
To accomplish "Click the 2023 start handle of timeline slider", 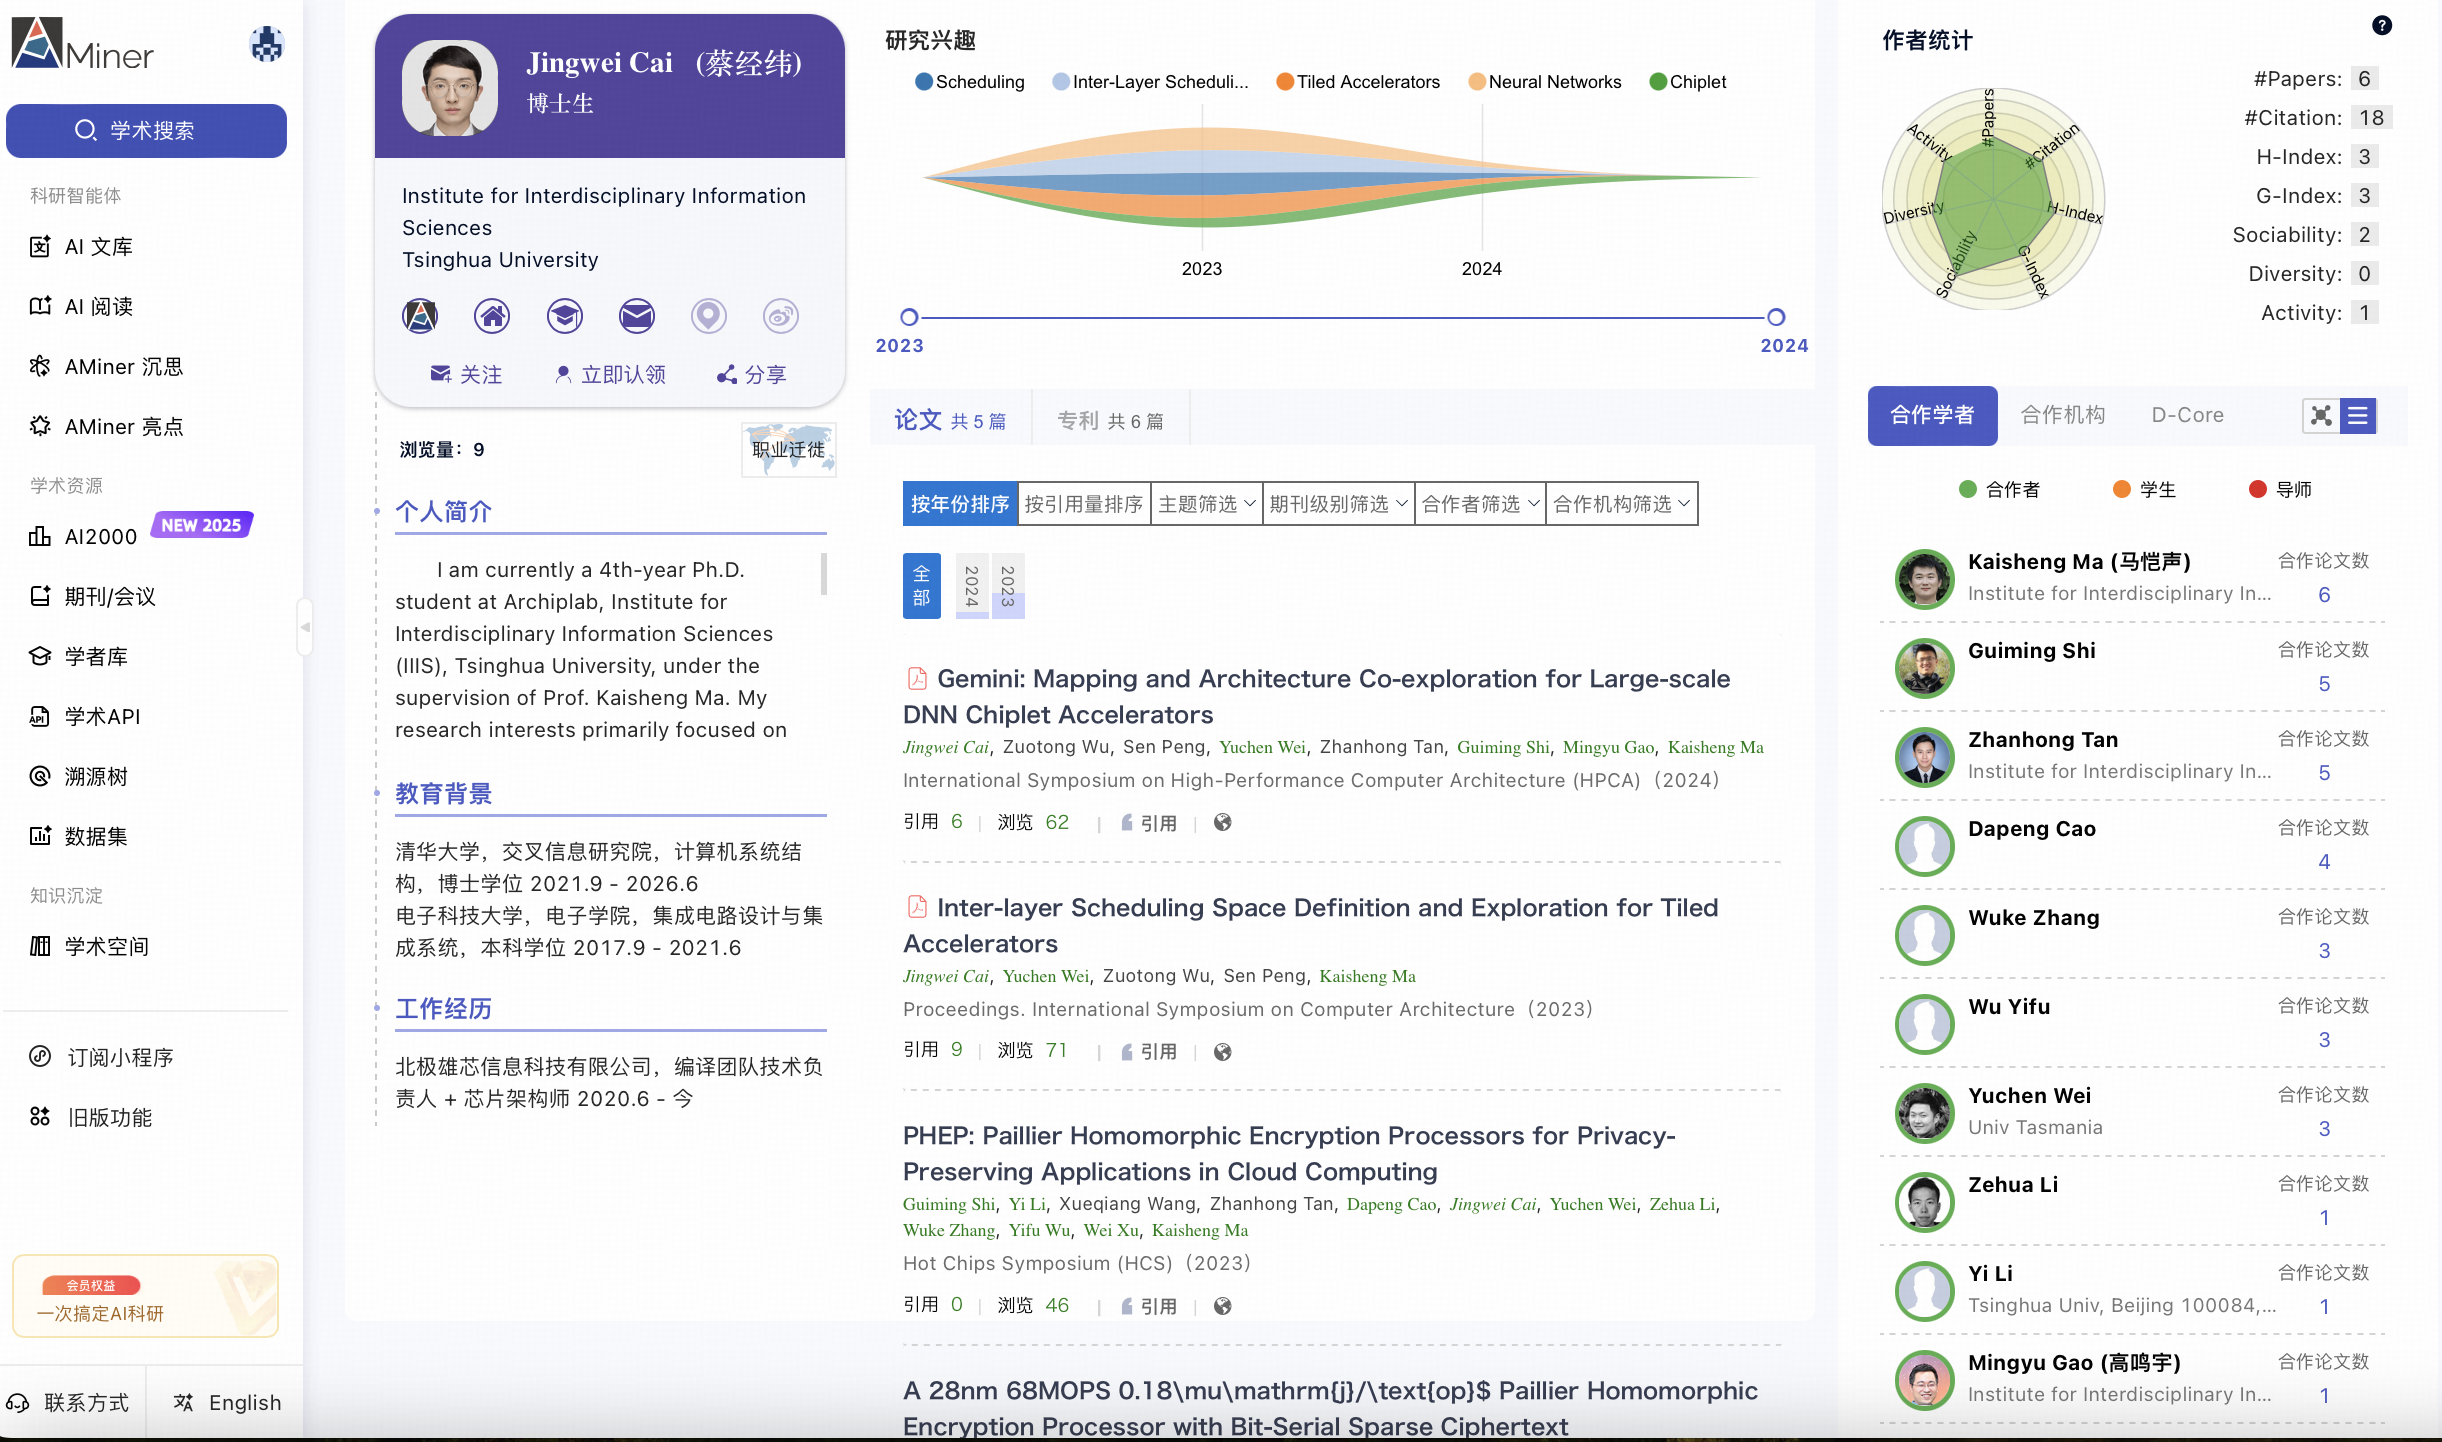I will 909,318.
